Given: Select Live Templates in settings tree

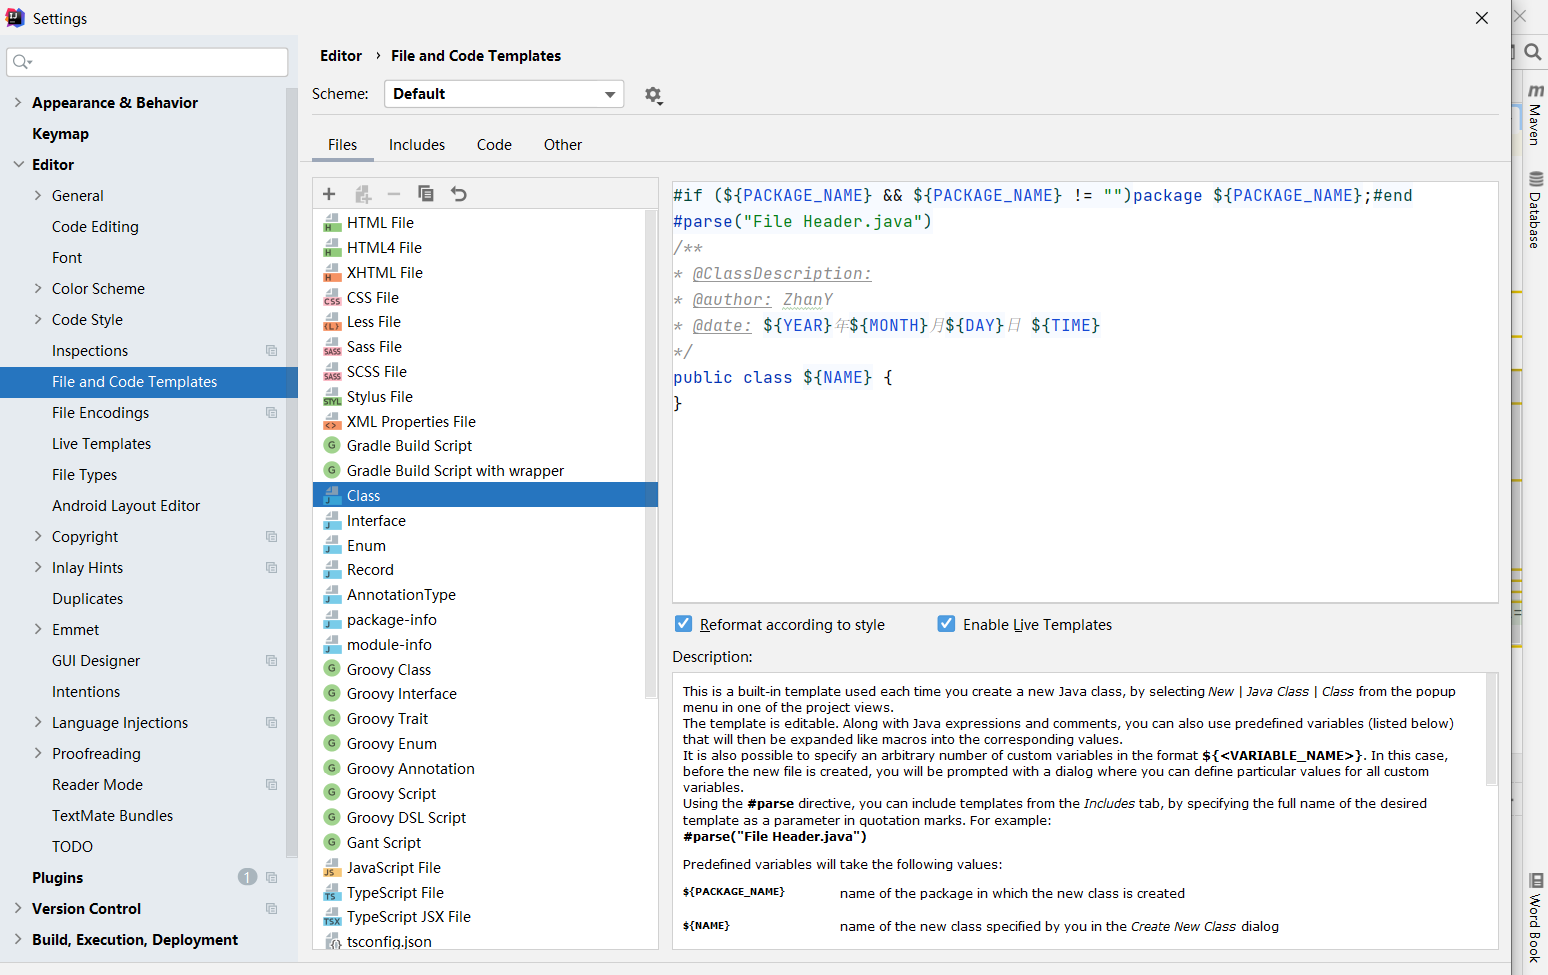Looking at the screenshot, I should tap(102, 444).
